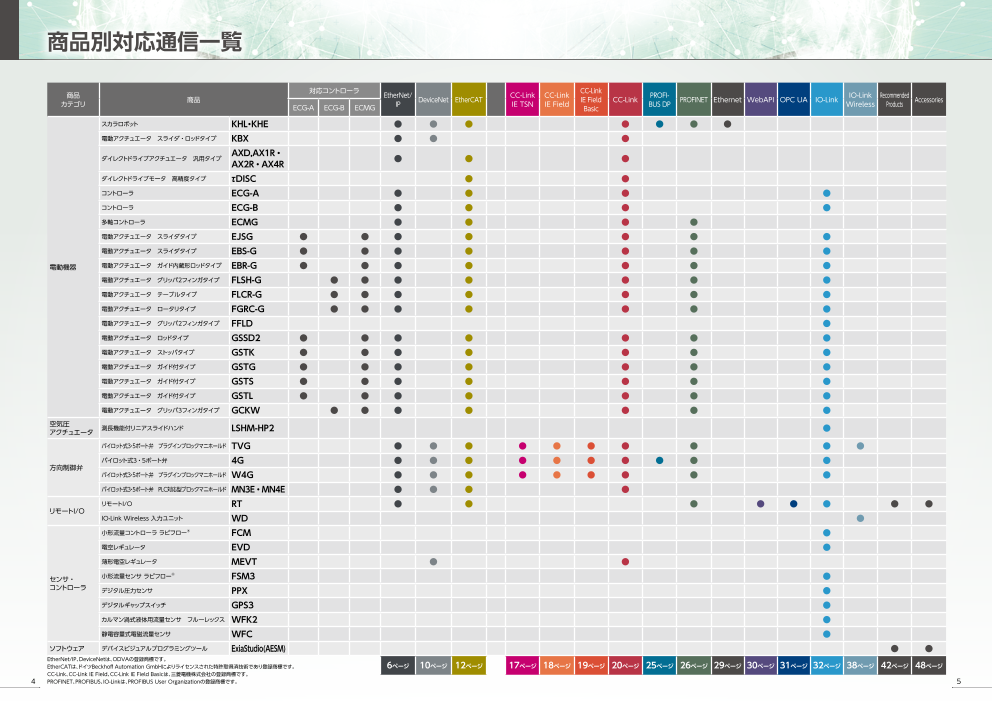Click the IO-Link Wireless column header
The image size is (992, 701).
tap(860, 100)
